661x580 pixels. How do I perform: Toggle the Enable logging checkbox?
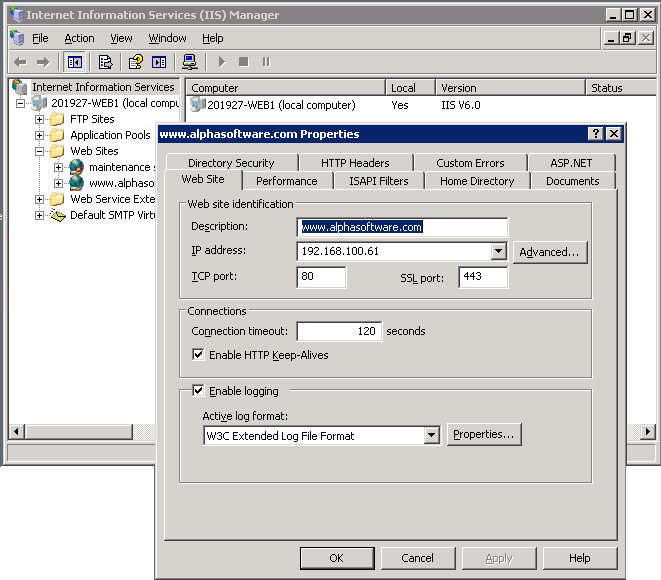[198, 391]
